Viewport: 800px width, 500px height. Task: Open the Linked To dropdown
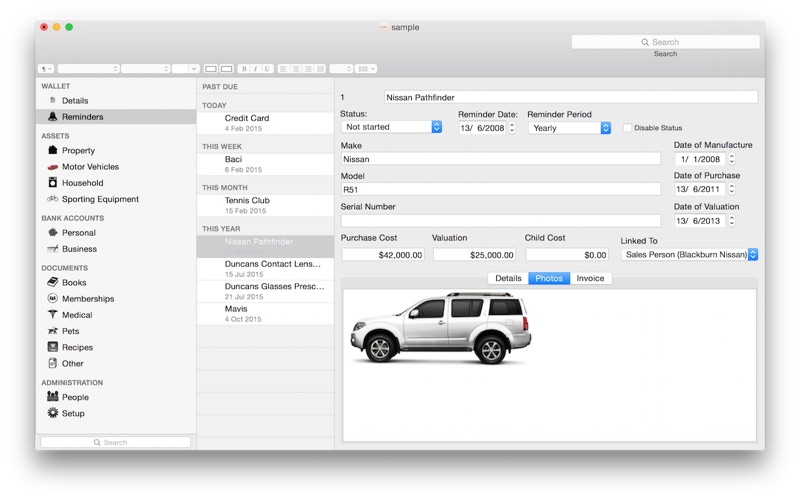point(689,255)
